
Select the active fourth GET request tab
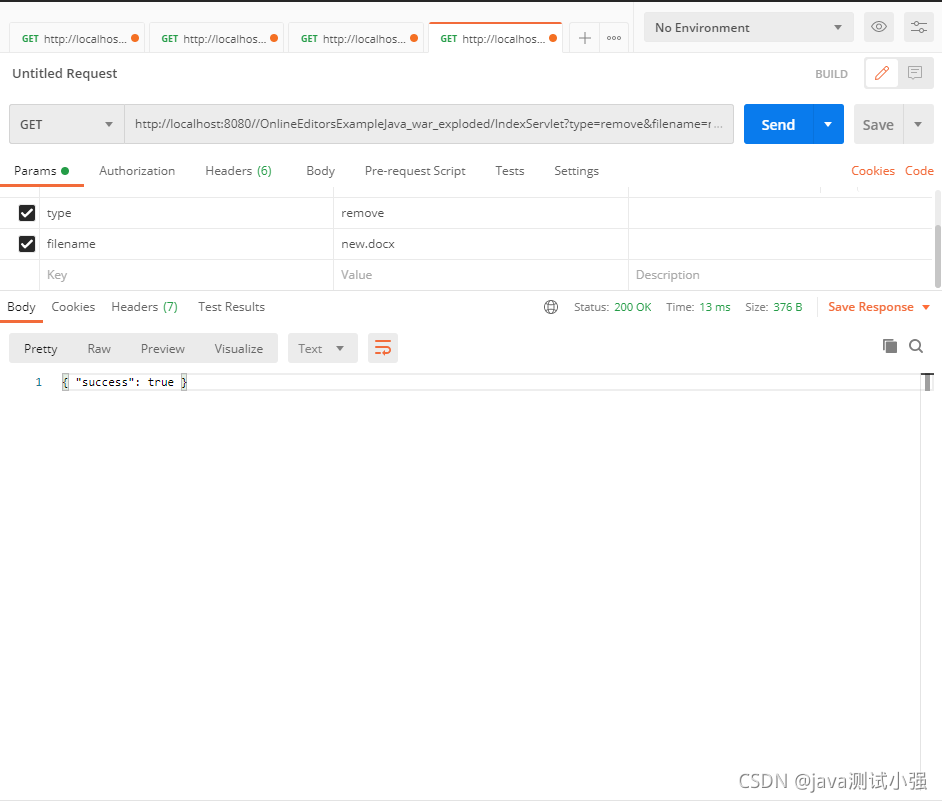tap(495, 38)
